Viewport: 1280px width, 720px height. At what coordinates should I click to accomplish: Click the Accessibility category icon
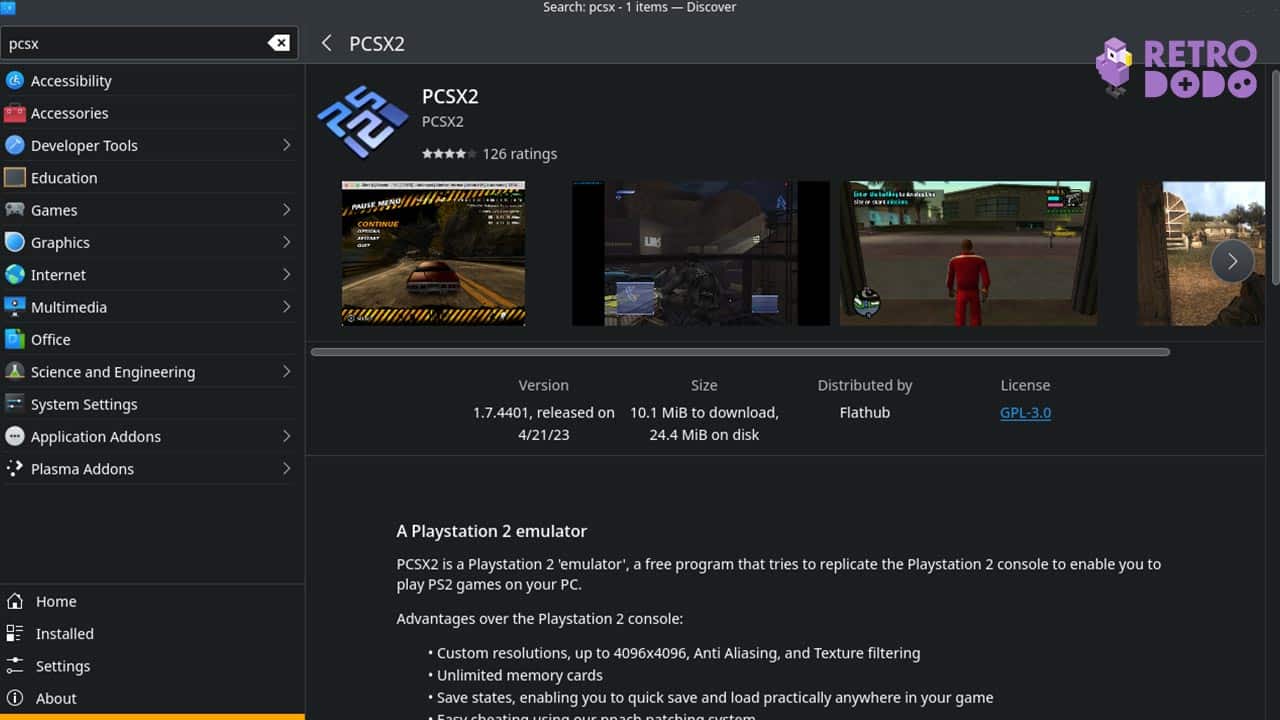tap(14, 80)
